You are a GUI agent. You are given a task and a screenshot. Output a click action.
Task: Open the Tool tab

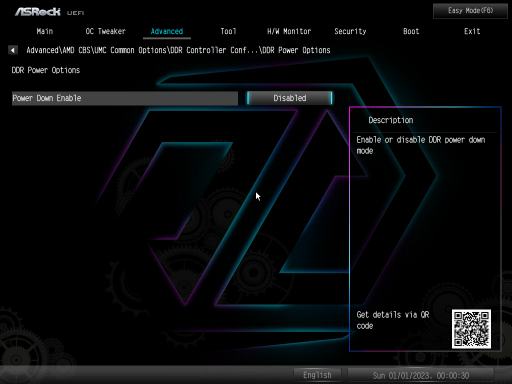click(x=228, y=31)
